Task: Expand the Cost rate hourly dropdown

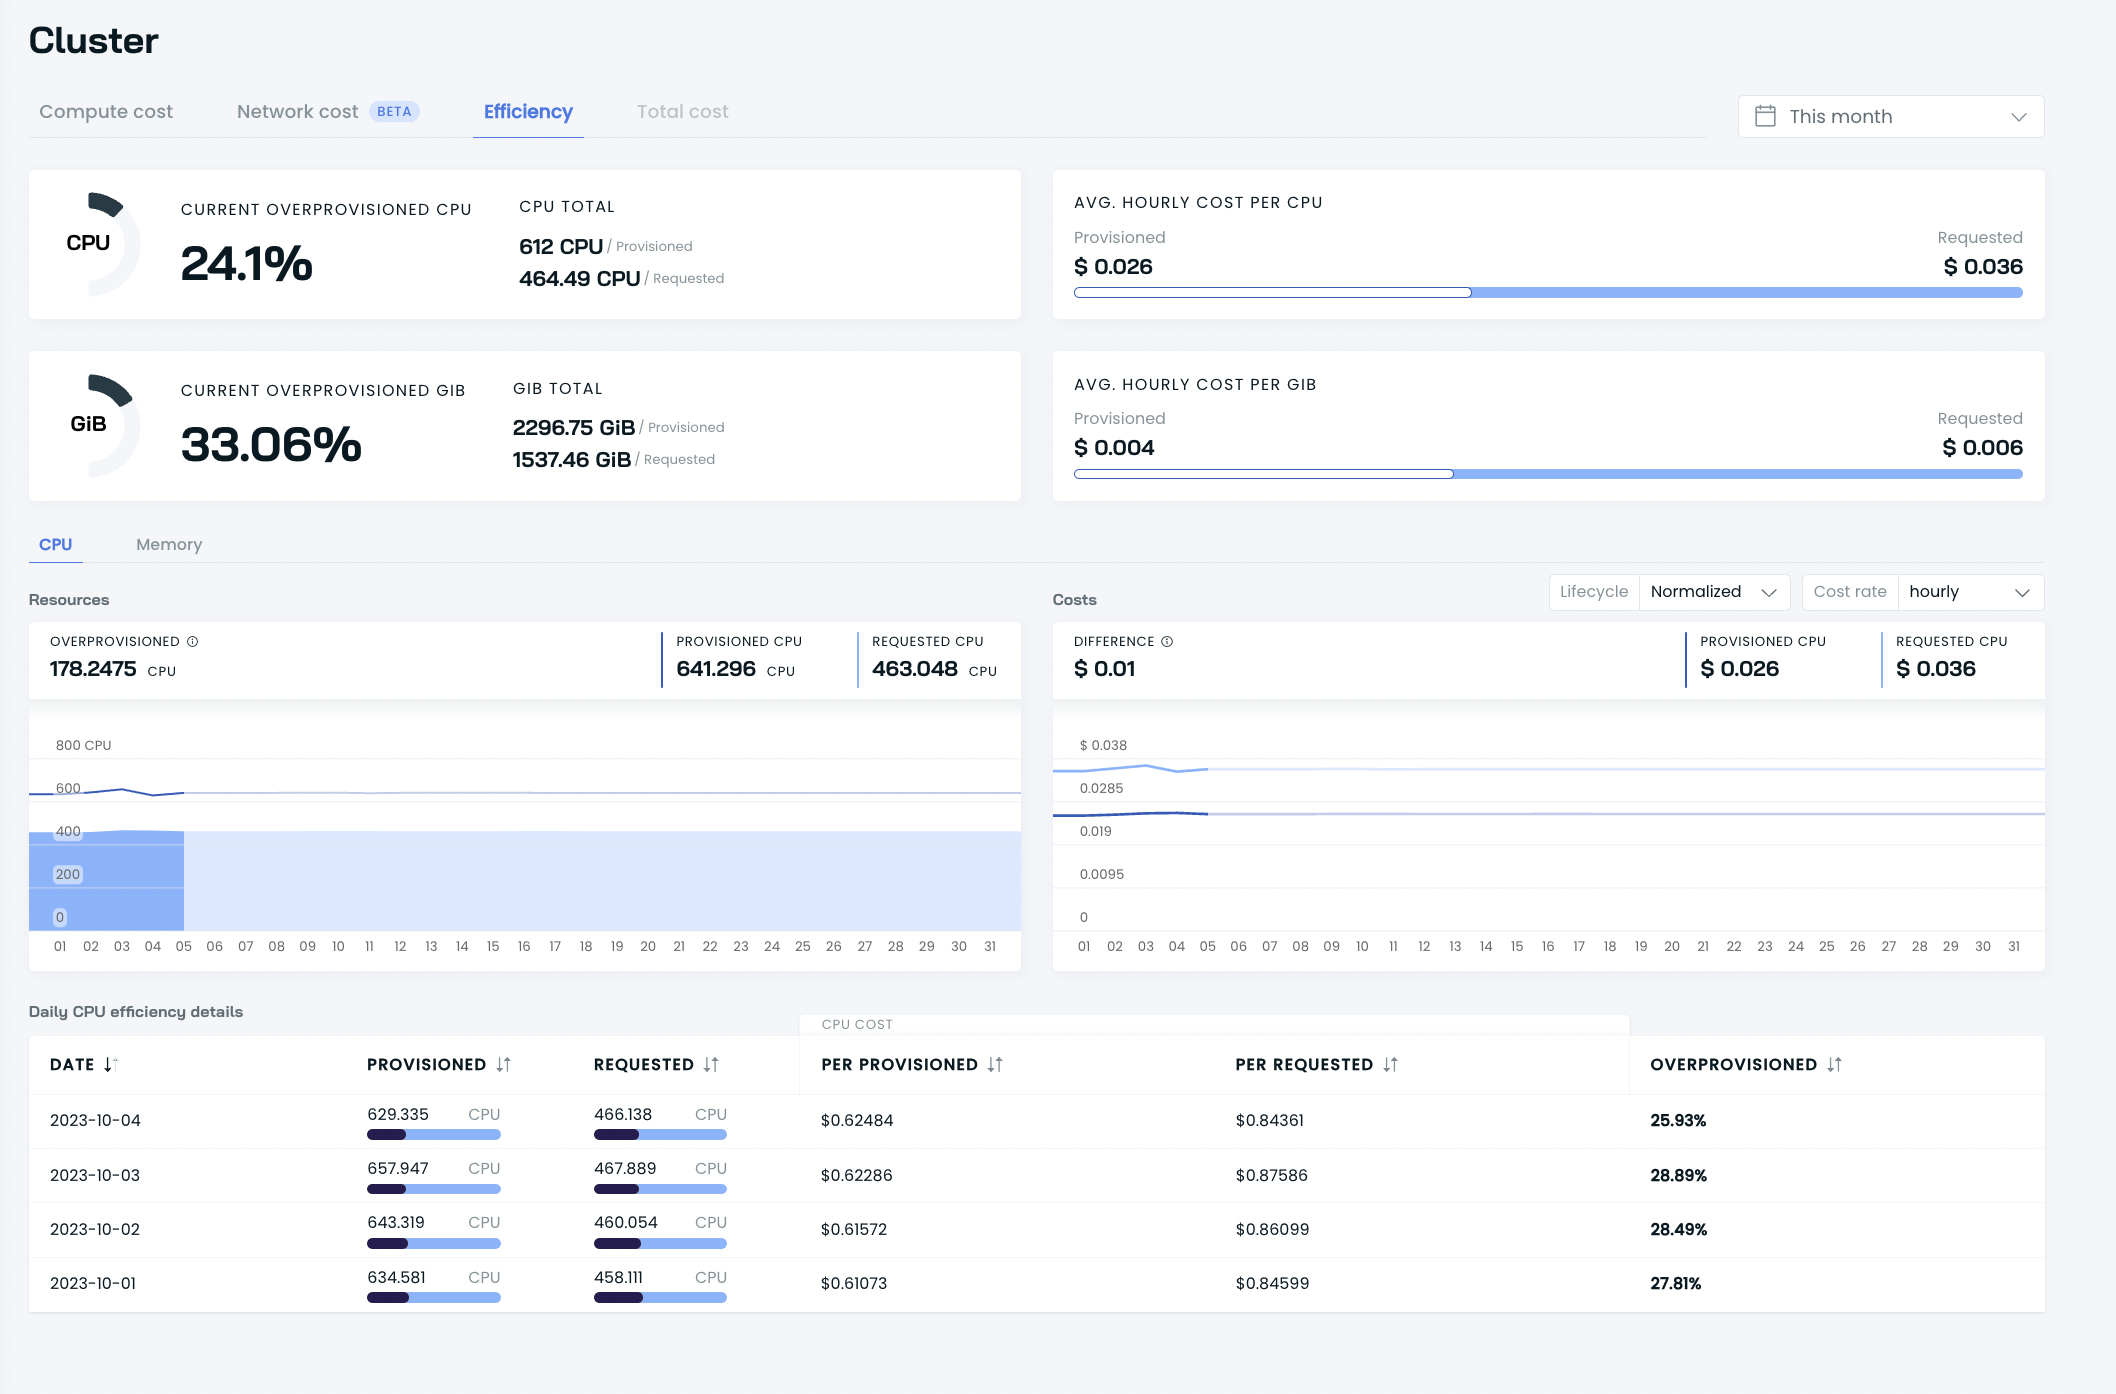Action: click(1969, 592)
